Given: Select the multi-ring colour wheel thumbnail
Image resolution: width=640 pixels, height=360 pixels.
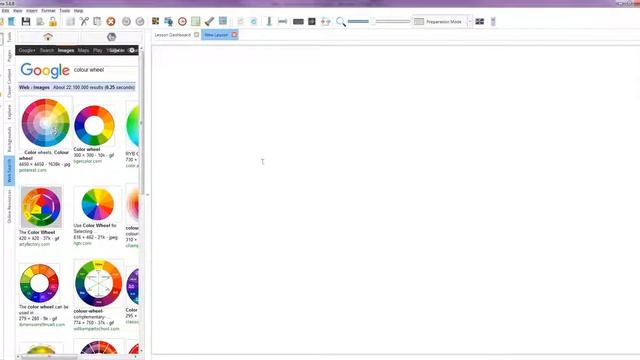Looking at the screenshot, I should click(46, 123).
